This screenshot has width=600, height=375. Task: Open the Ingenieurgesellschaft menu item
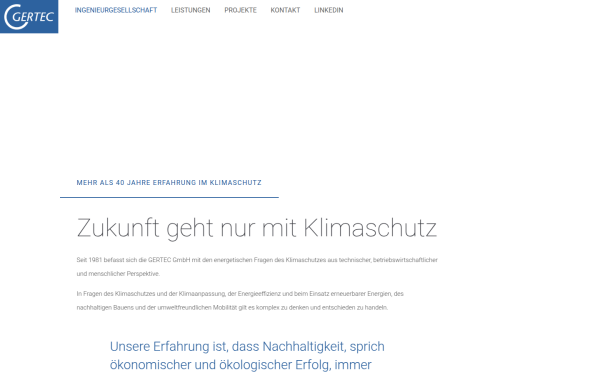point(116,10)
